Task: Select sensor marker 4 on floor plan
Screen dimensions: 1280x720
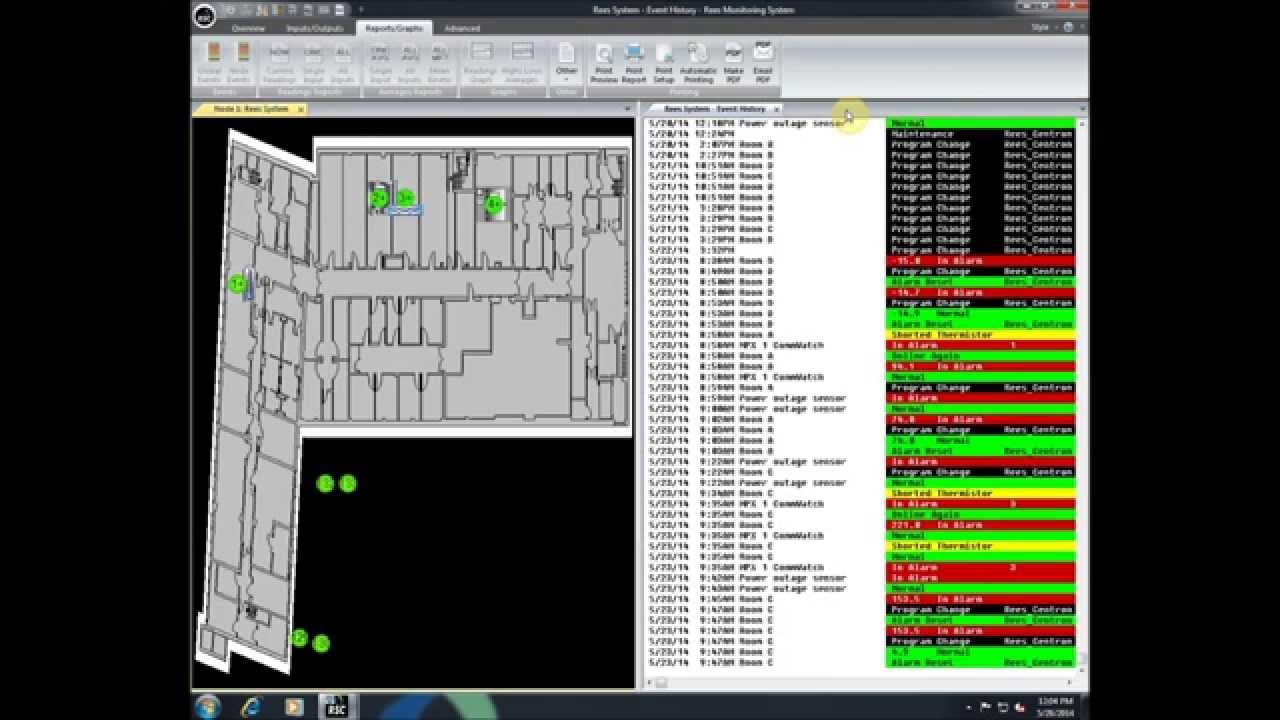Action: coord(493,205)
